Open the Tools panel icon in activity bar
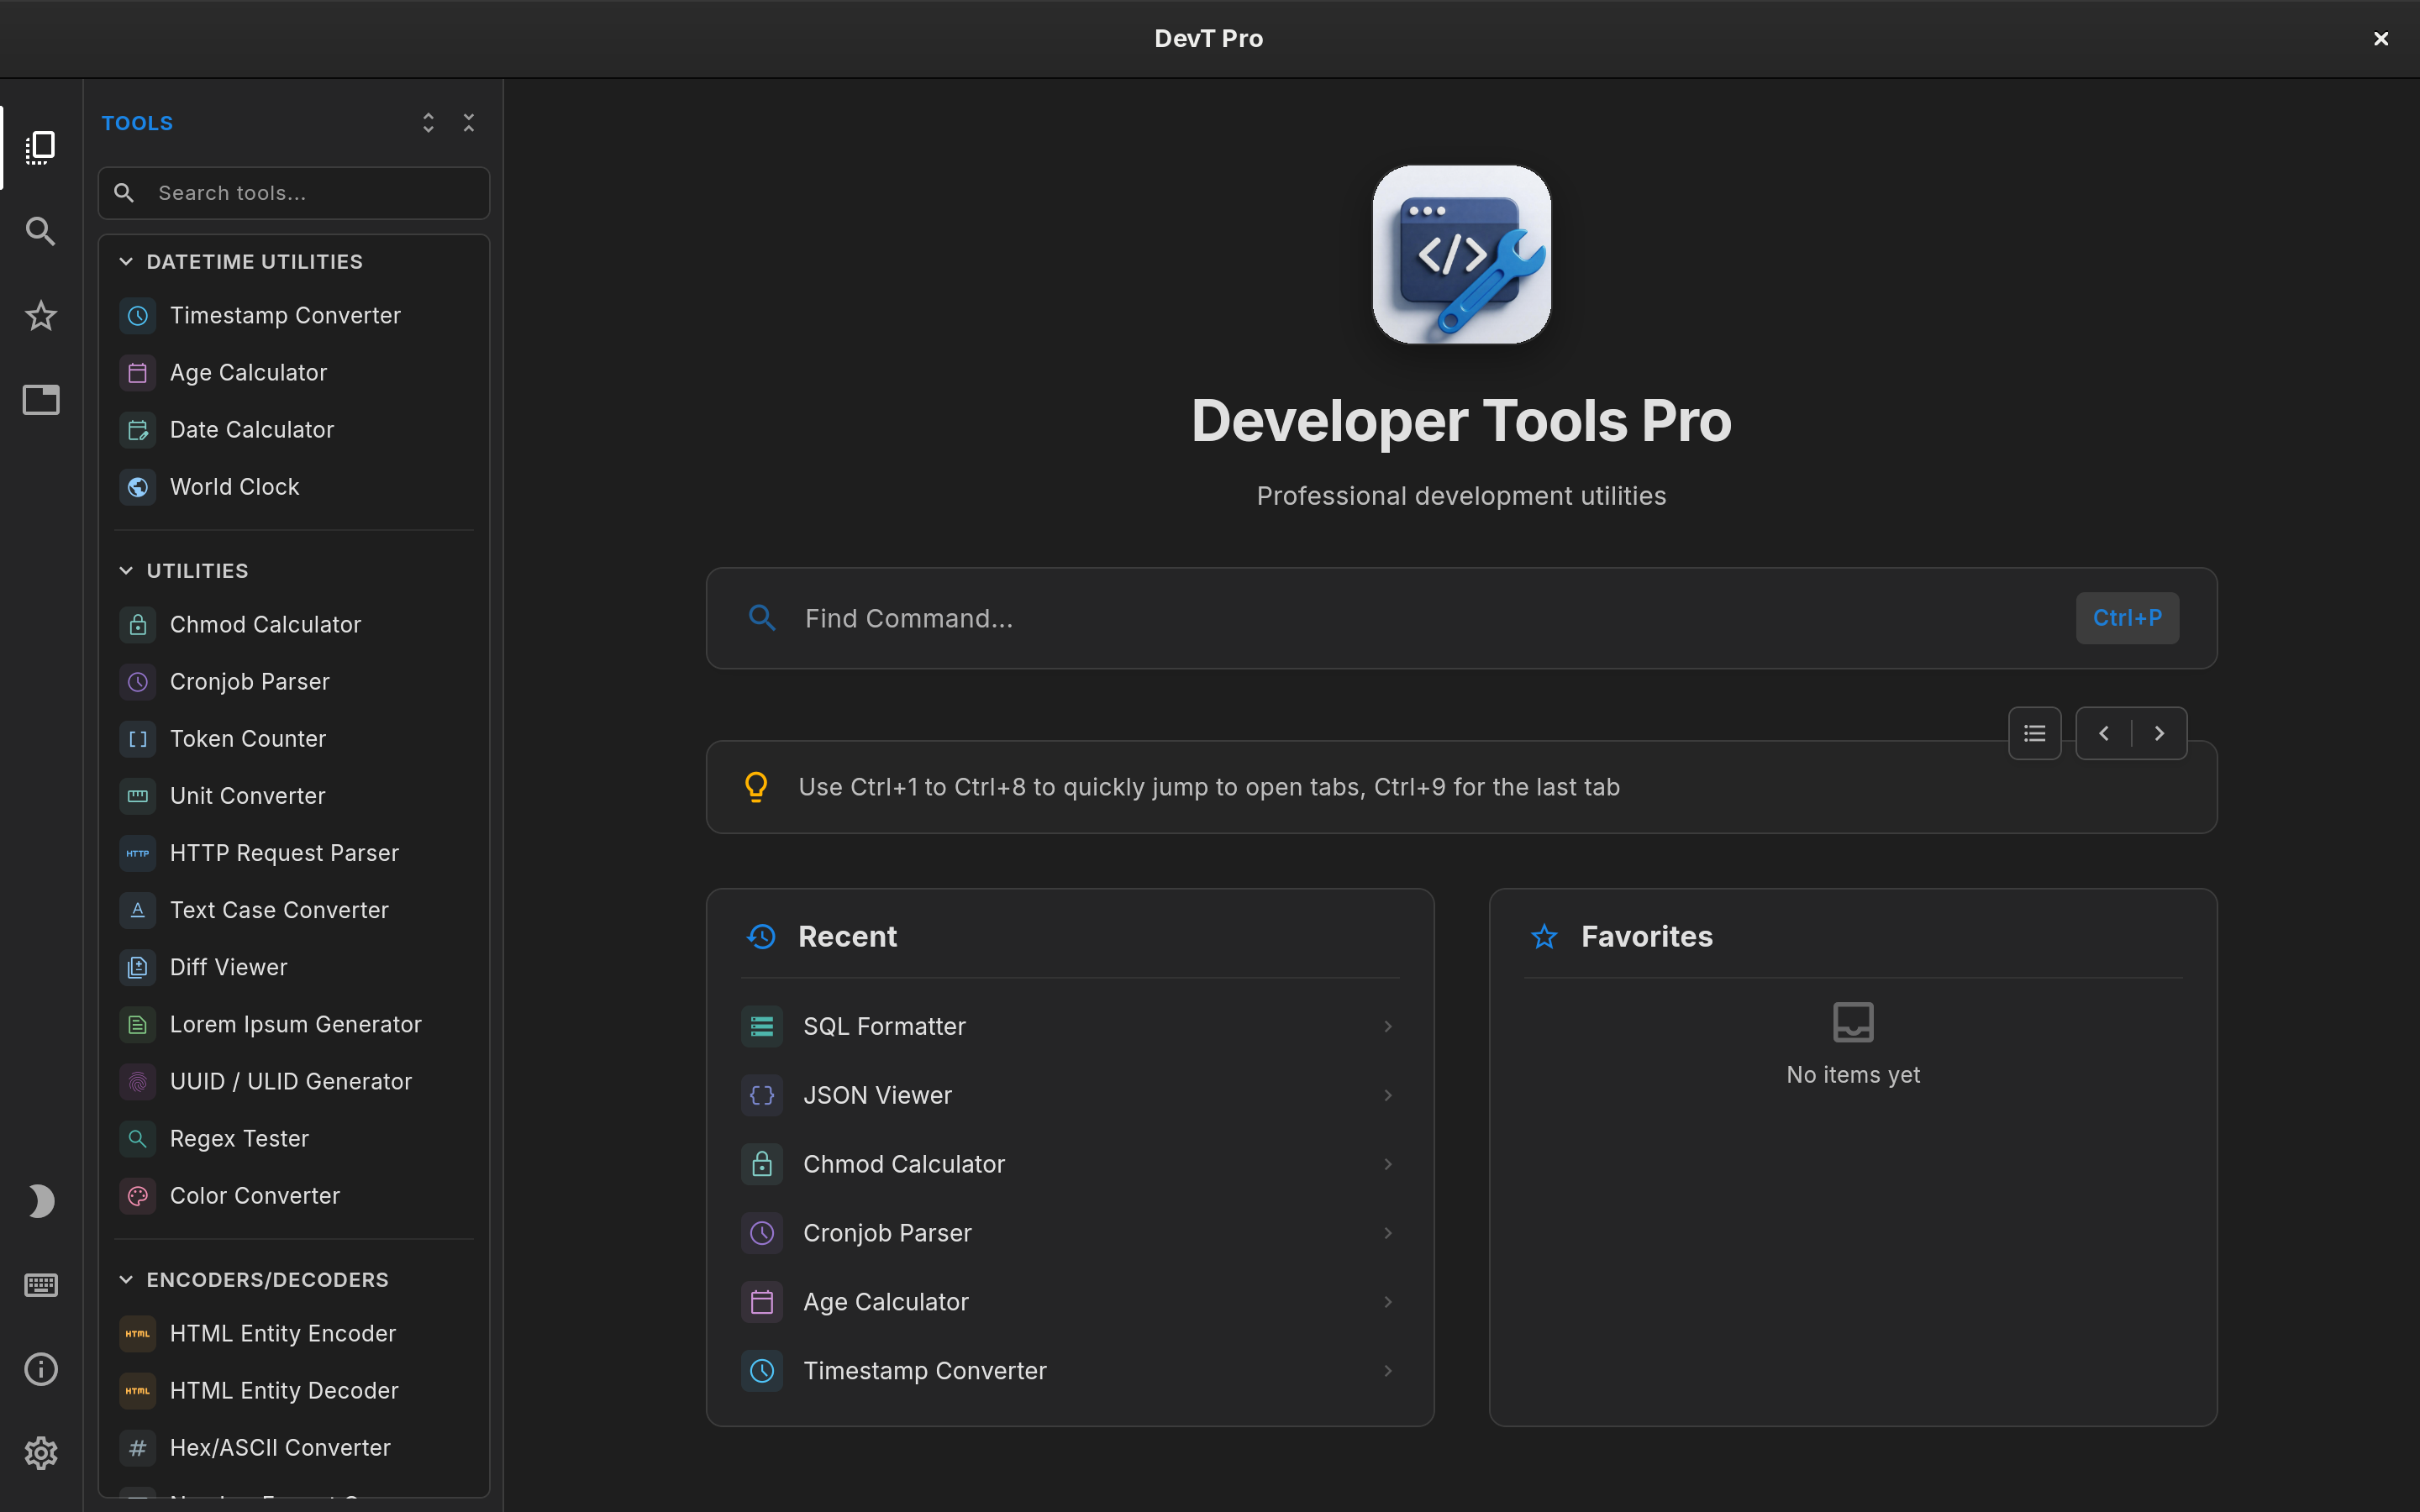Image resolution: width=2420 pixels, height=1512 pixels. coord(41,147)
